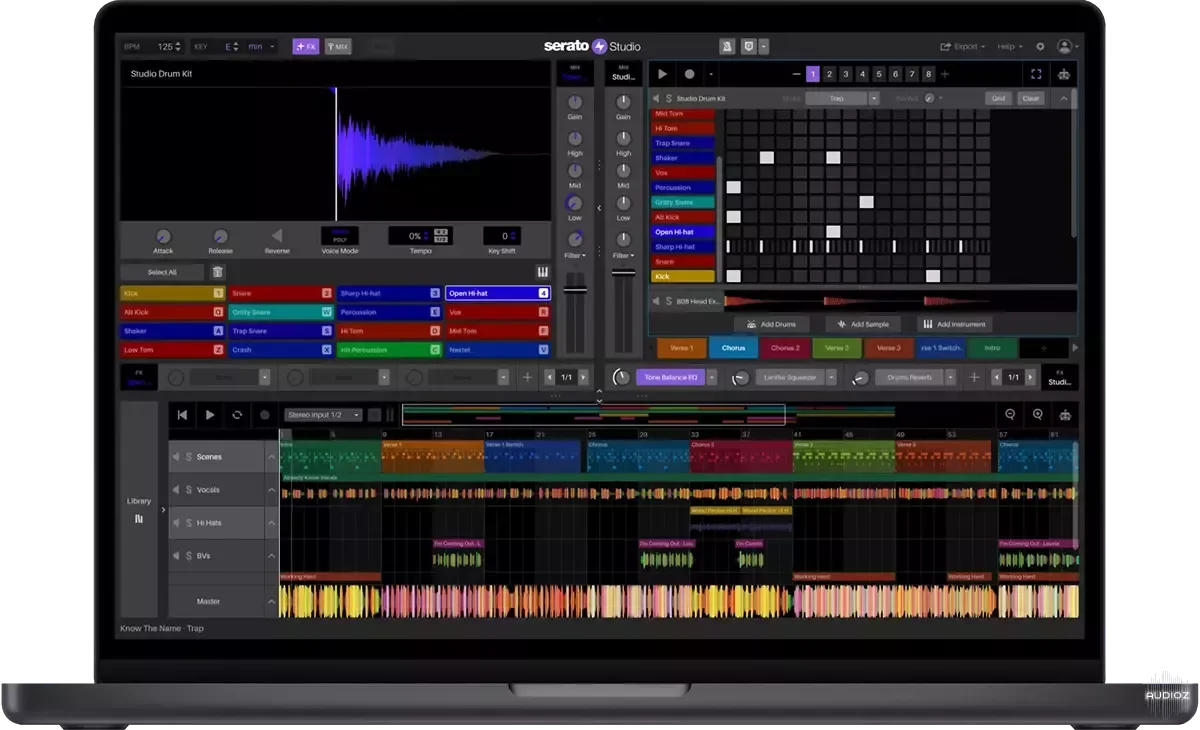Play the sequencer pattern

coord(662,74)
